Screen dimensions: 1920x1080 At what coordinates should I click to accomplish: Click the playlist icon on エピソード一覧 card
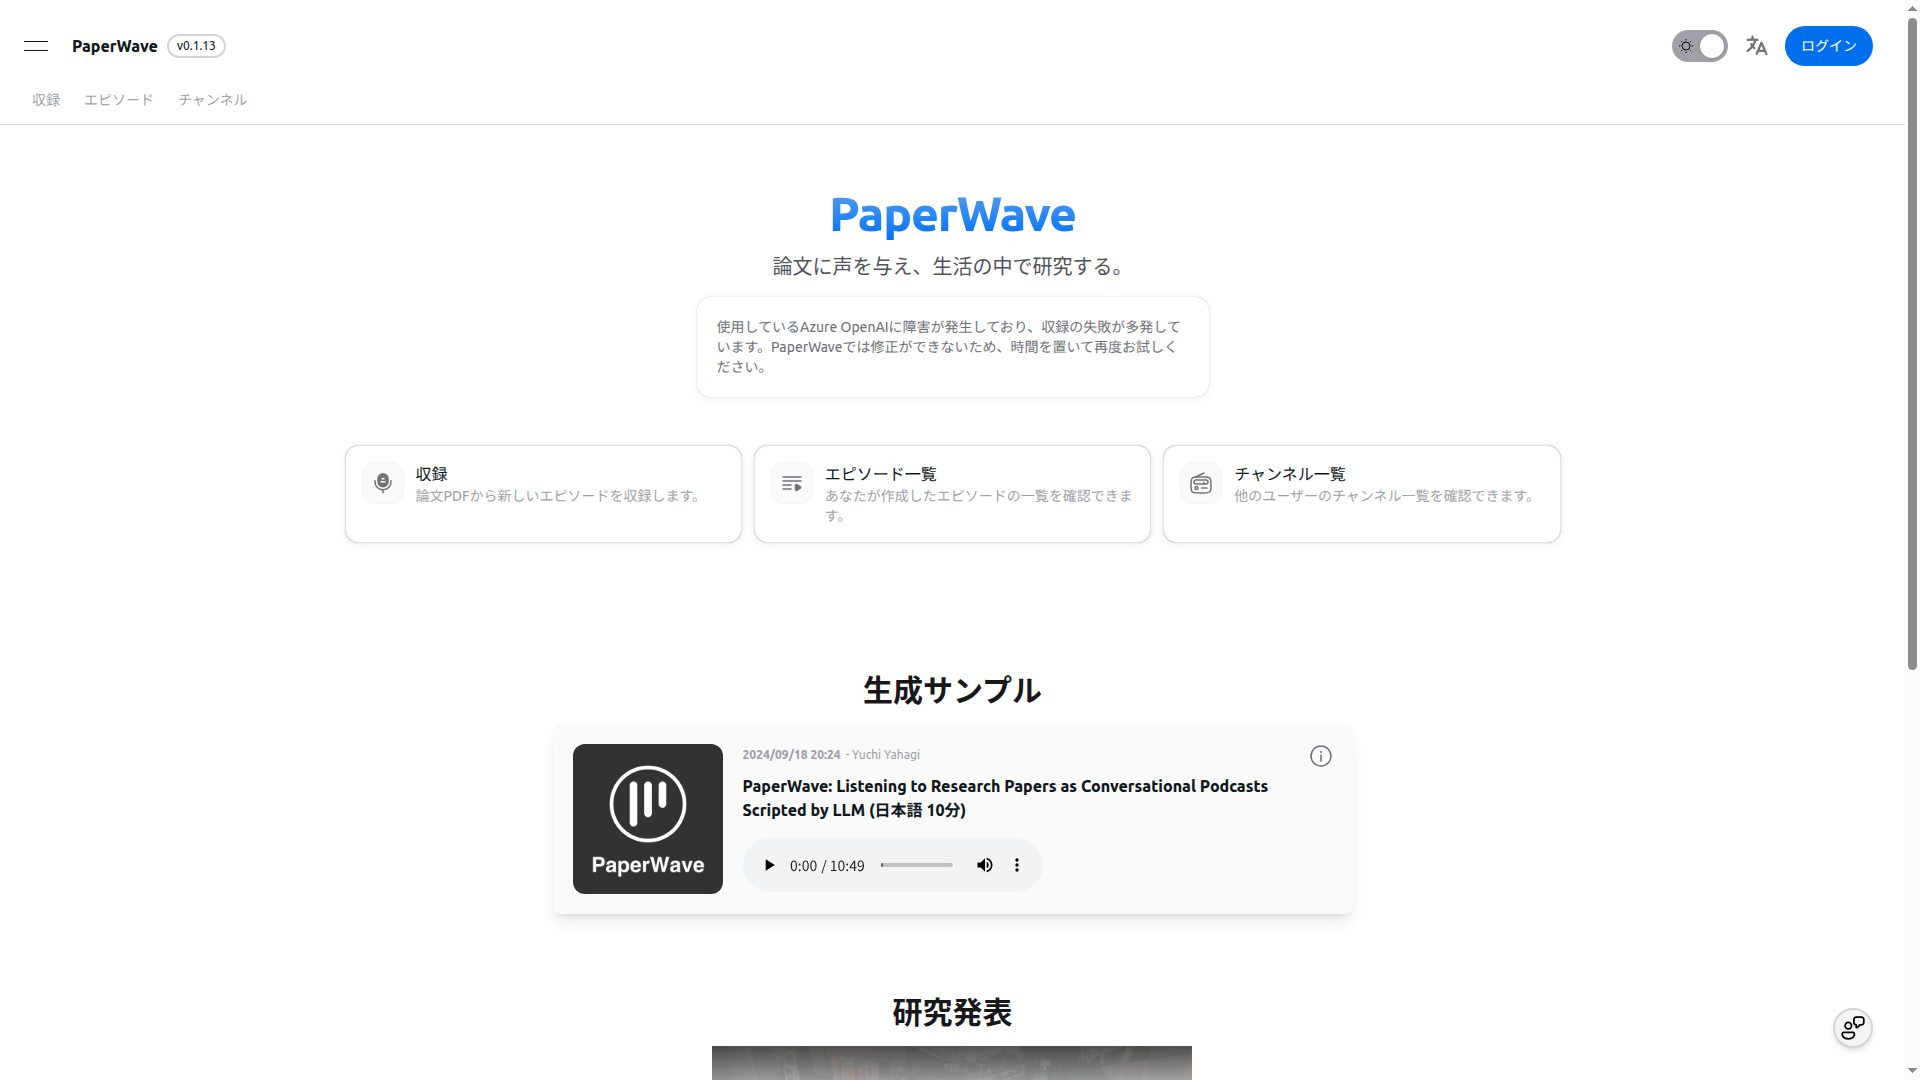792,484
